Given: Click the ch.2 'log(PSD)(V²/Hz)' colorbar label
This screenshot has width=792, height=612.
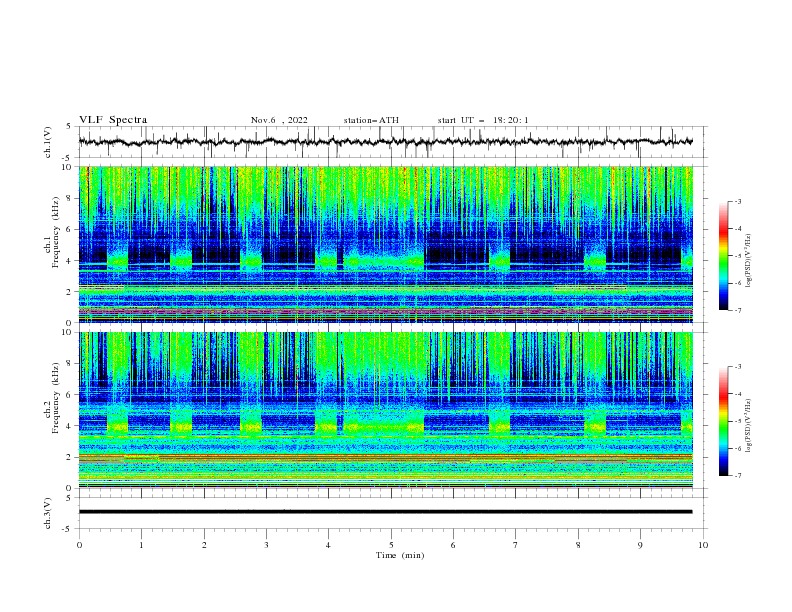Looking at the screenshot, I should pyautogui.click(x=748, y=425).
